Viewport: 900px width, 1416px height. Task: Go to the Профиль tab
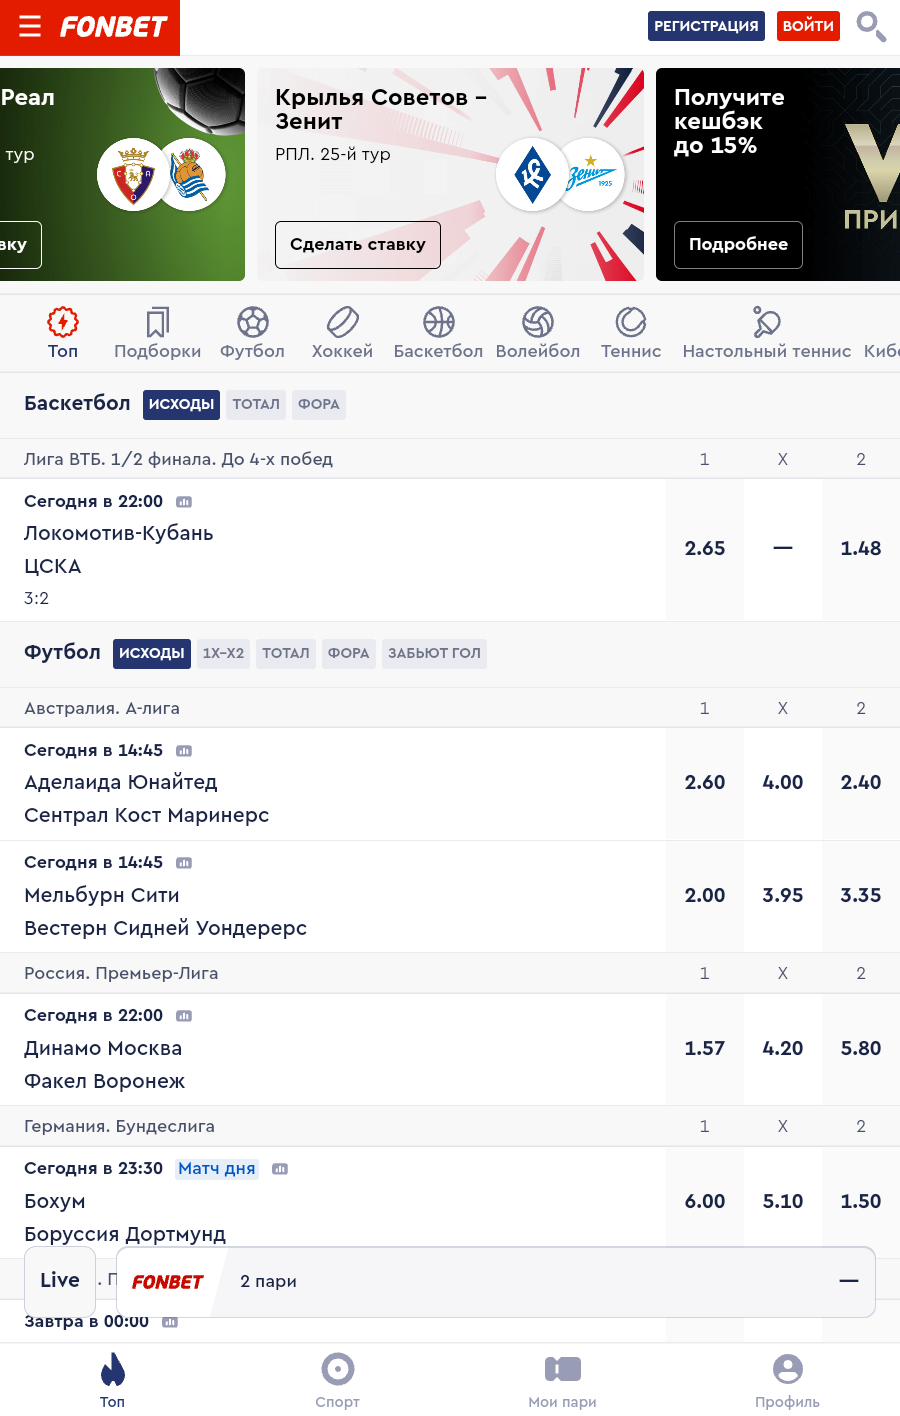pyautogui.click(x=787, y=1380)
